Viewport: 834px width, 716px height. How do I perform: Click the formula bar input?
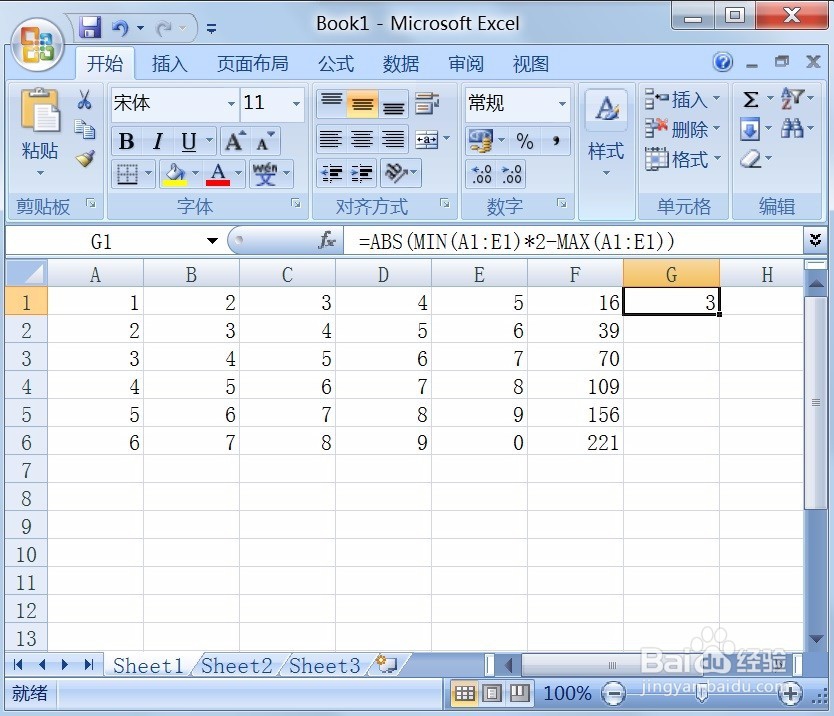[x=573, y=241]
